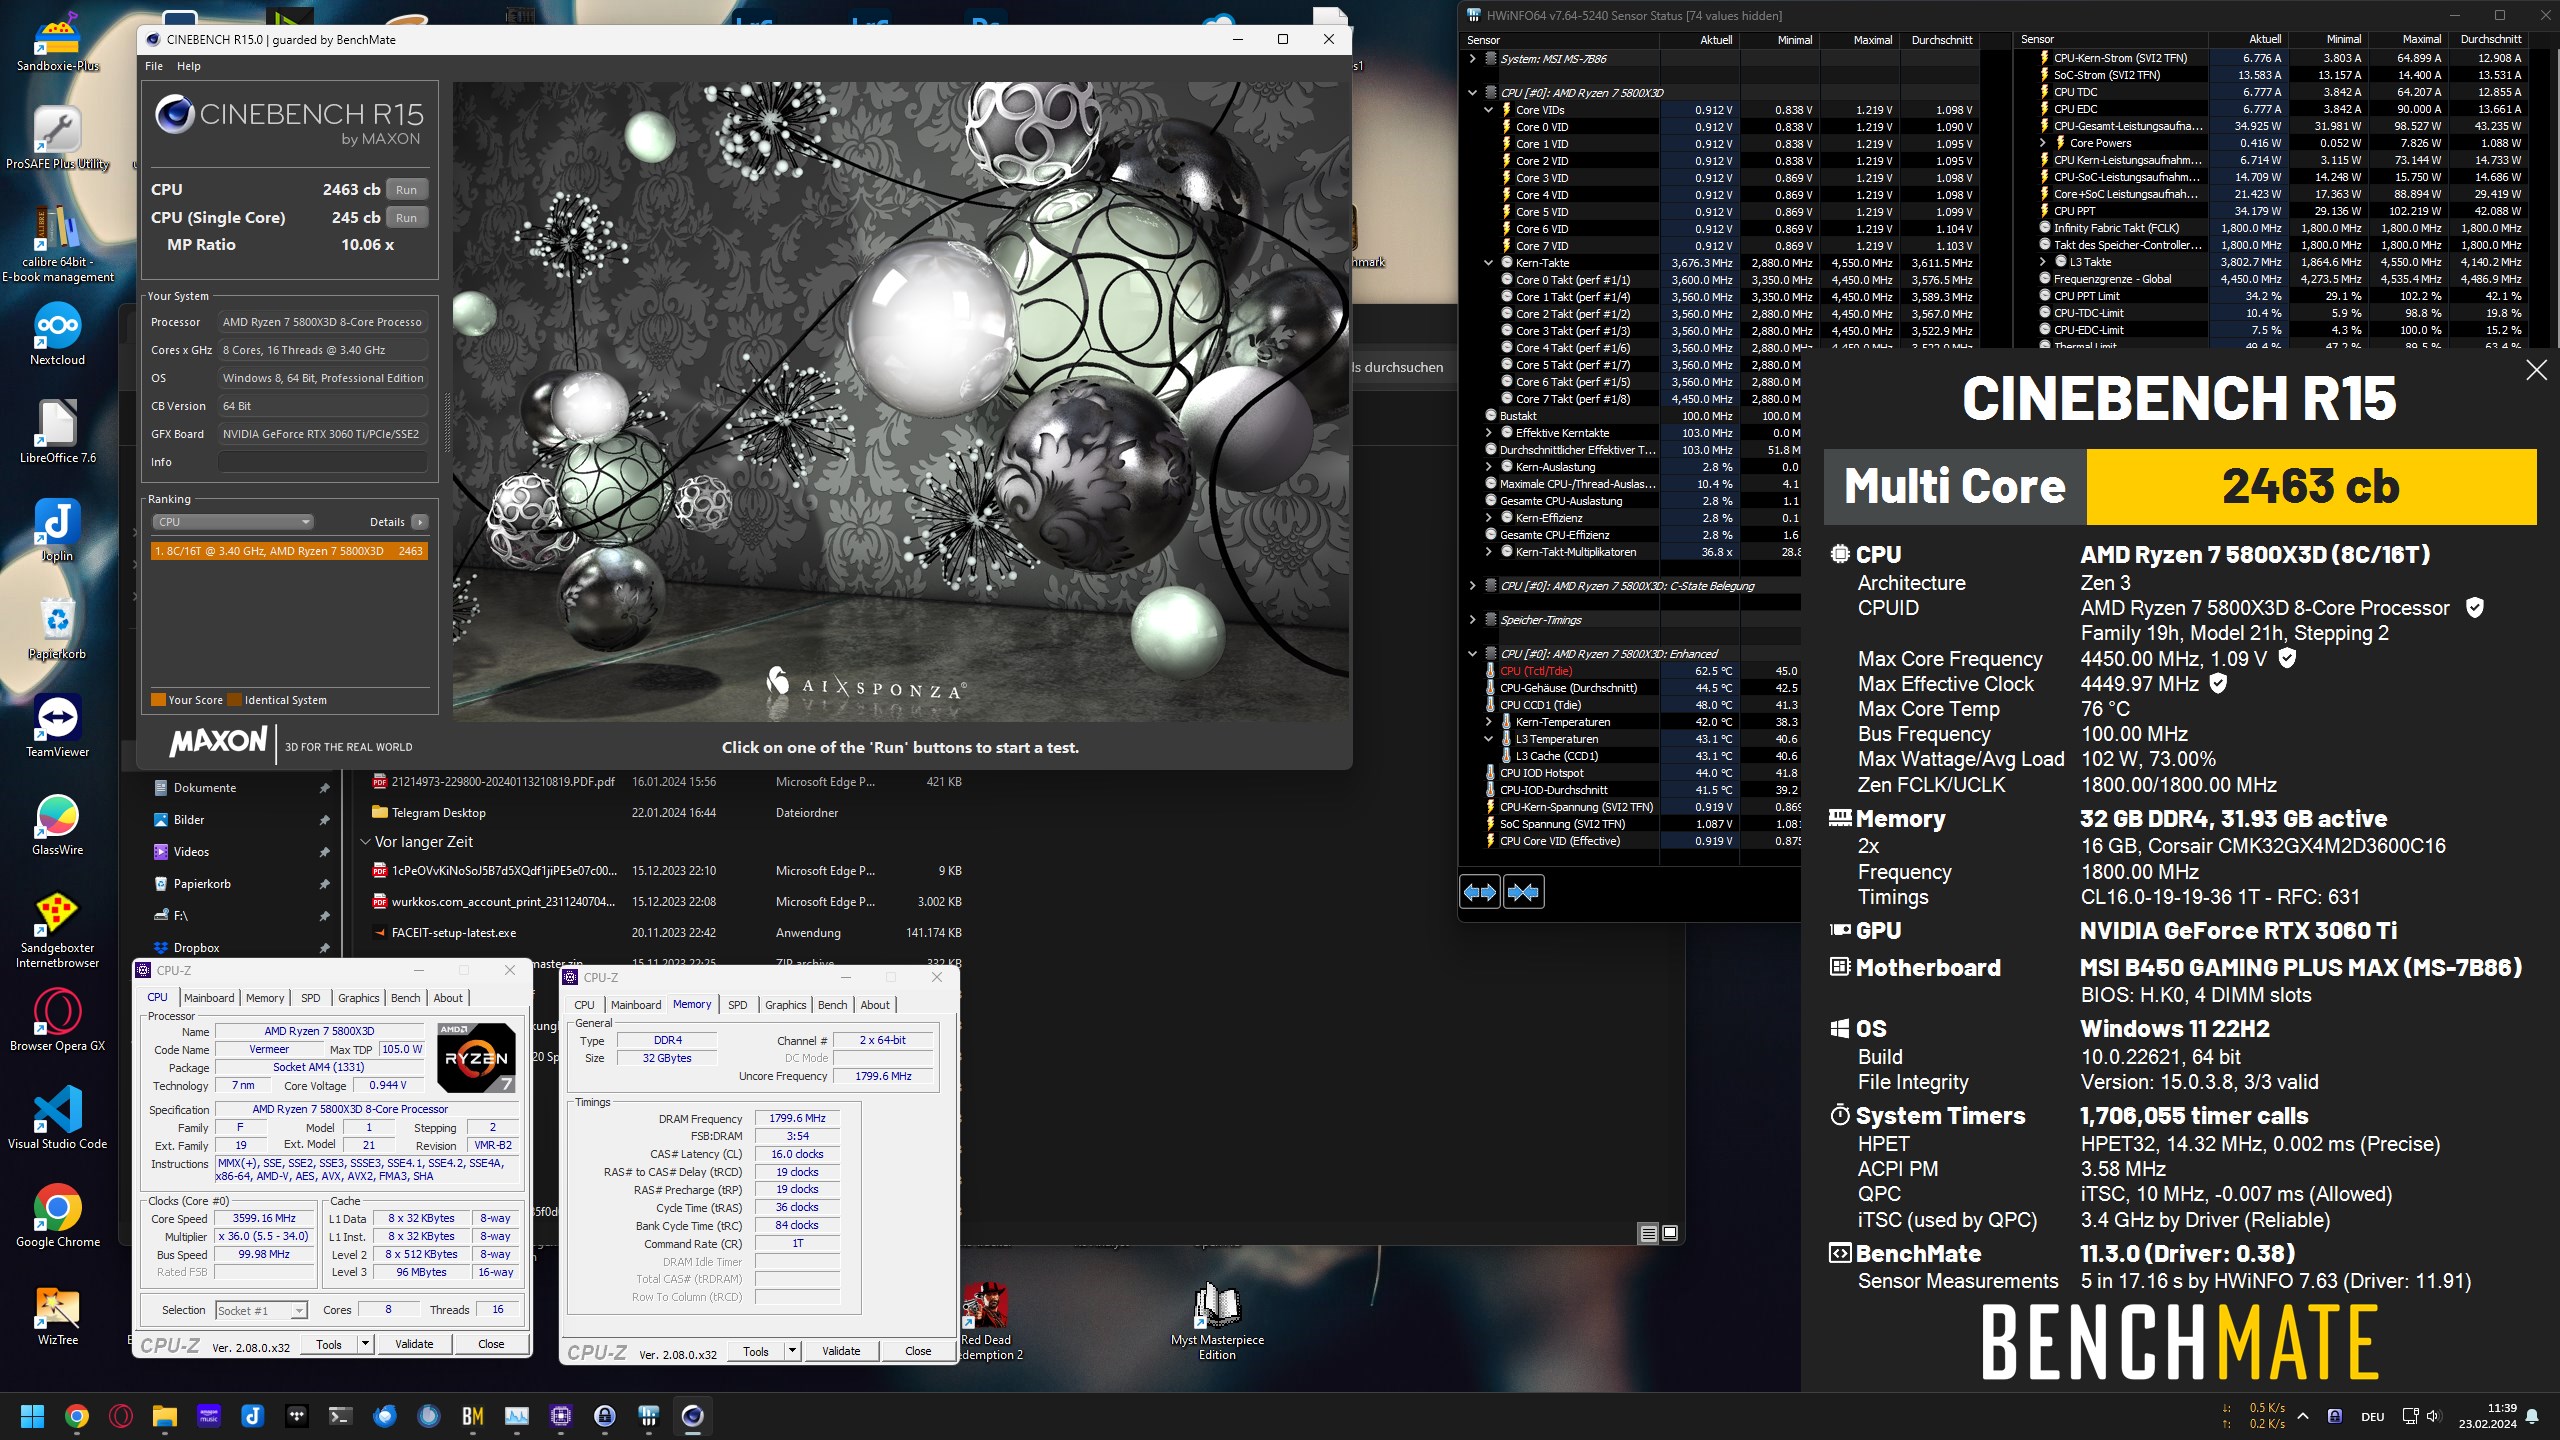The width and height of the screenshot is (2560, 1440).
Task: Click Amazon Music icon in taskbar
Action: (209, 1416)
